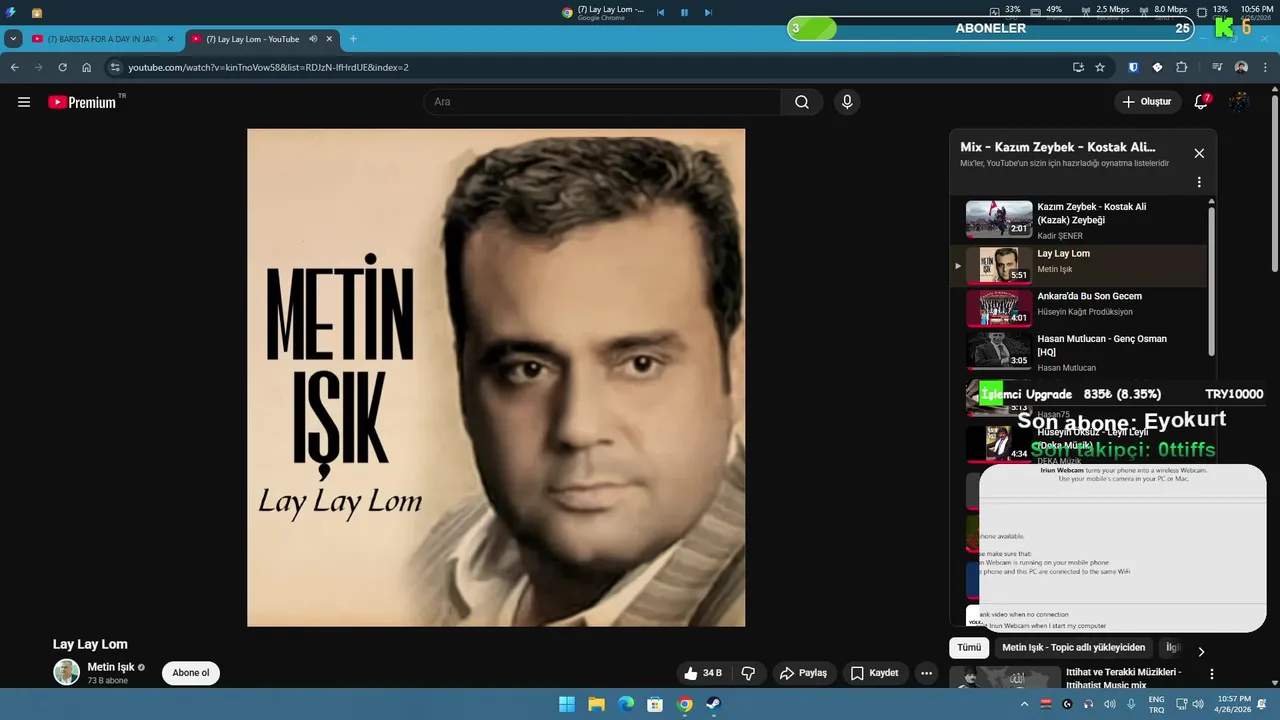Open the YouTube notifications bell
Image resolution: width=1280 pixels, height=720 pixels.
[x=1201, y=102]
